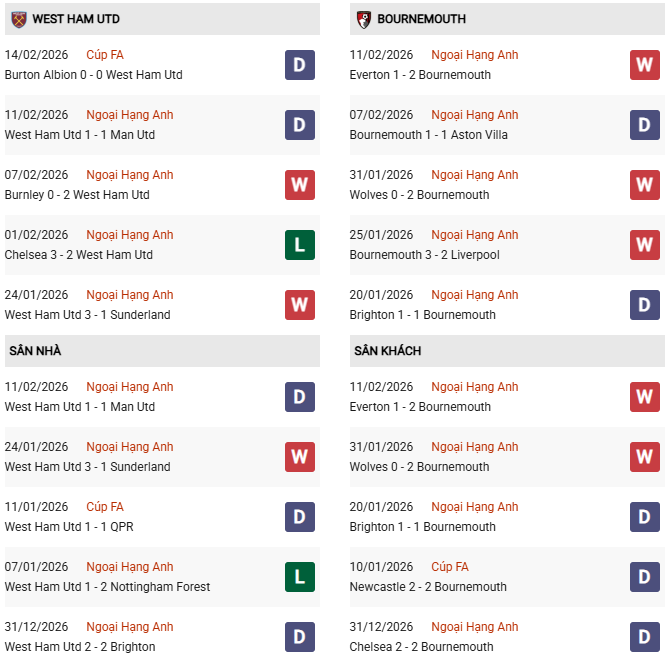
Task: Click the 25/01/2026 match date
Action: [x=381, y=235]
